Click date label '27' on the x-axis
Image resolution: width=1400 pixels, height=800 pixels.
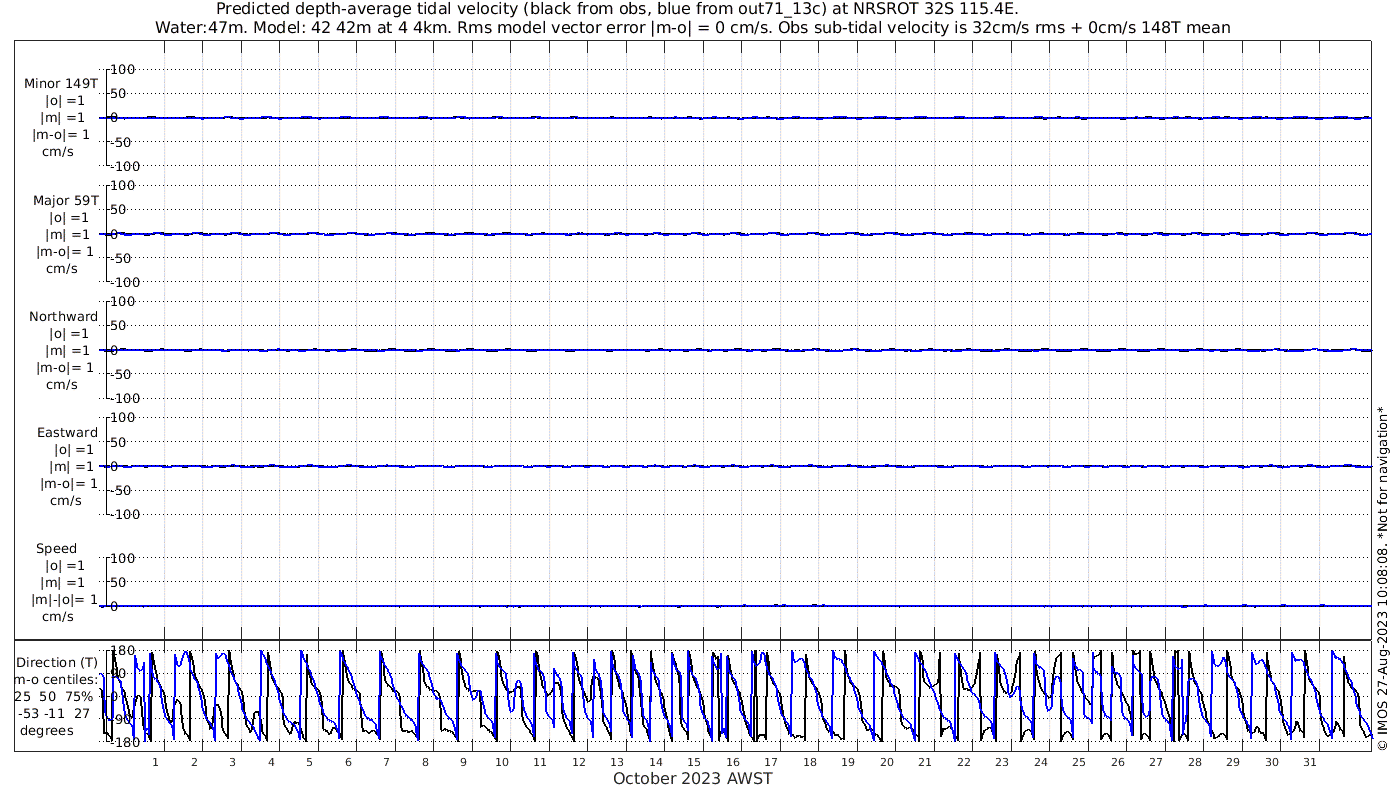click(x=1156, y=762)
